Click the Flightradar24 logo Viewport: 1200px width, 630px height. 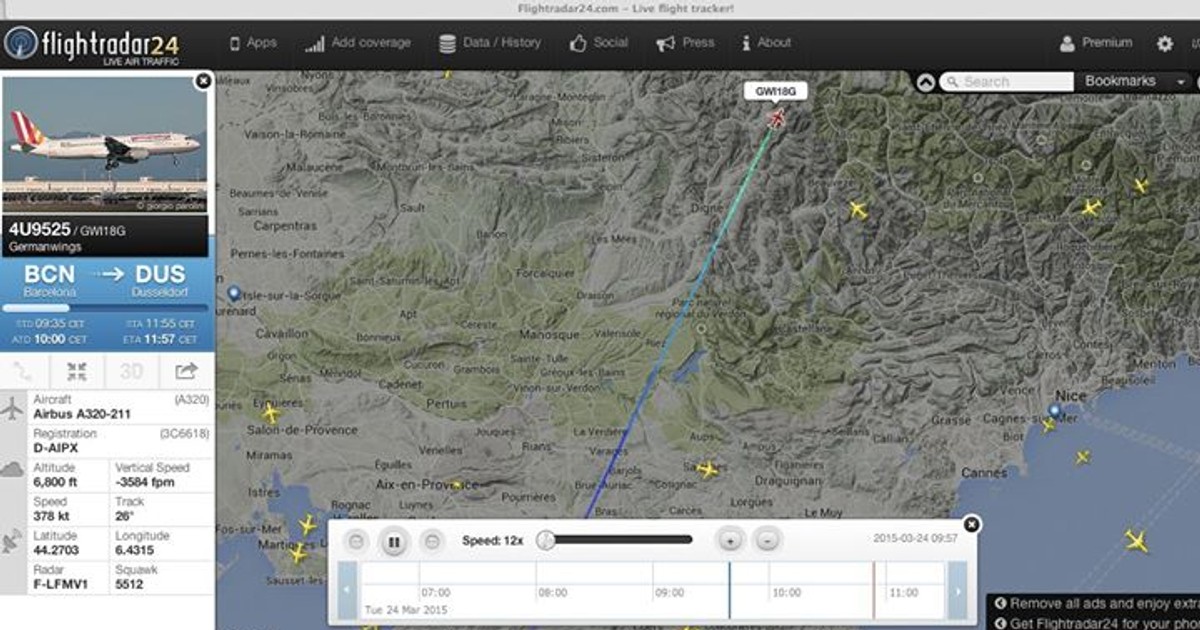click(92, 46)
